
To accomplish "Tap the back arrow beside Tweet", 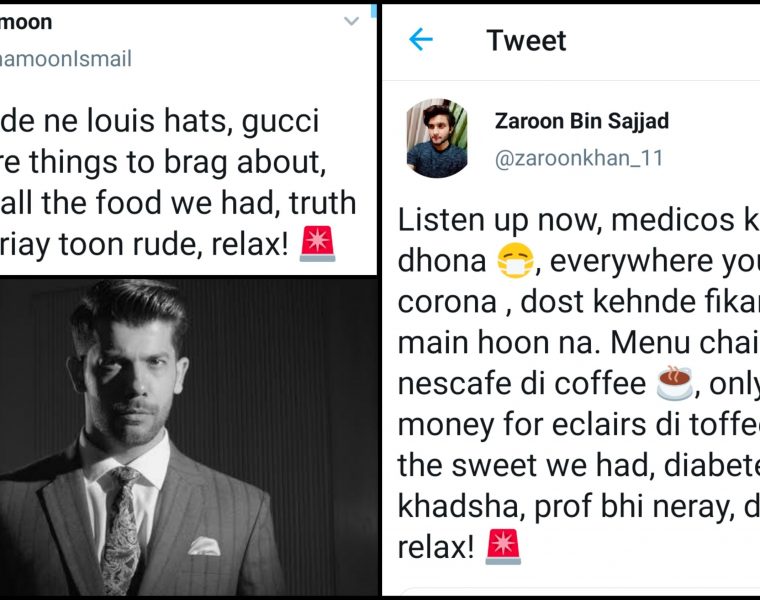I will 421,40.
